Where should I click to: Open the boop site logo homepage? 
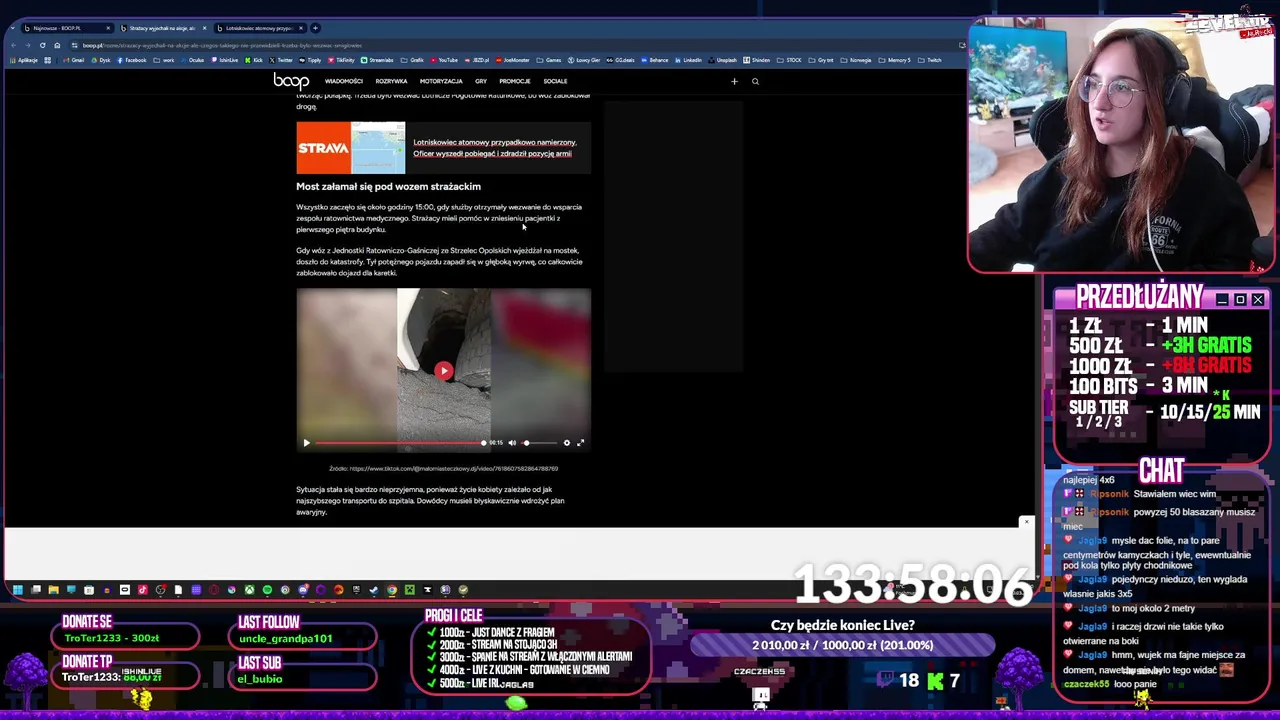[x=291, y=81]
